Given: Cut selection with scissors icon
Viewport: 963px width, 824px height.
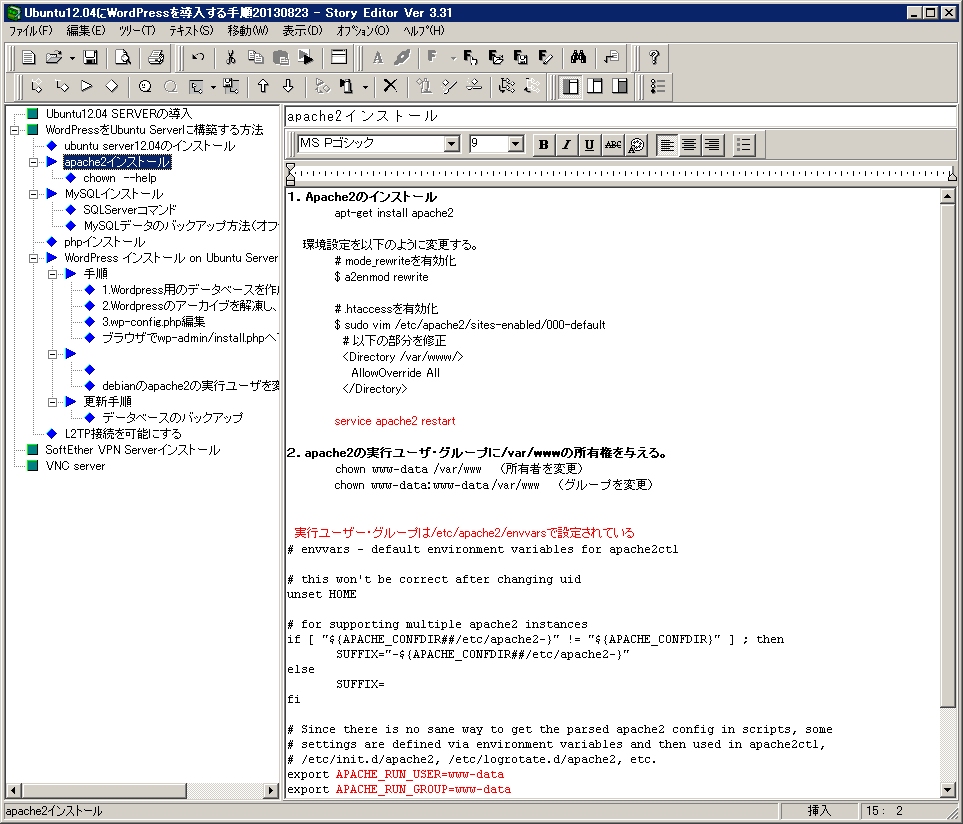Looking at the screenshot, I should (230, 58).
